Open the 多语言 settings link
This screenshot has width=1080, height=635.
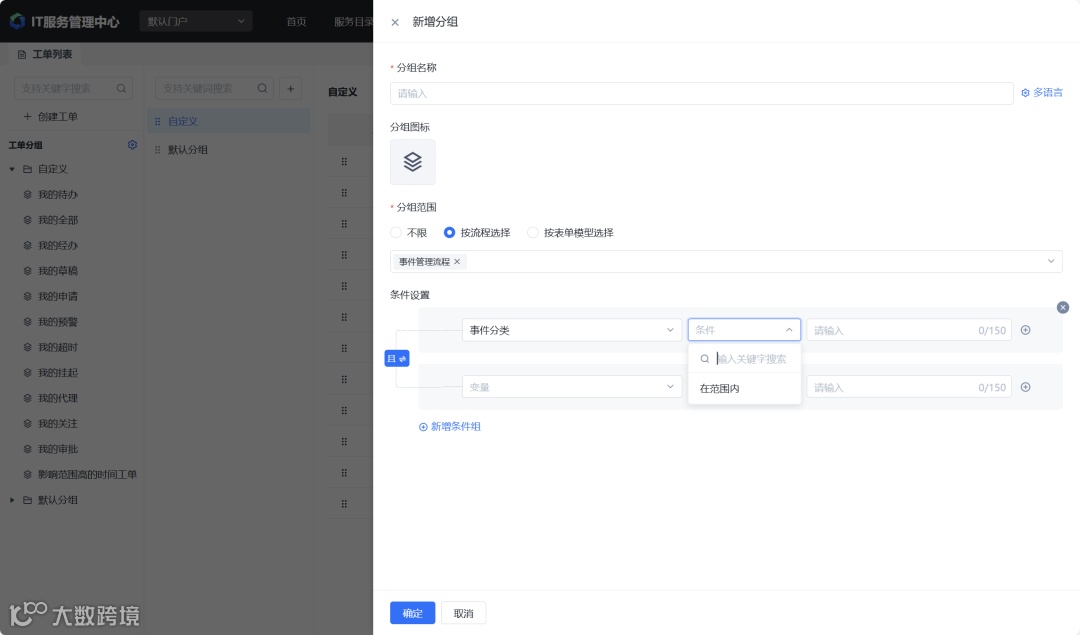[1041, 92]
